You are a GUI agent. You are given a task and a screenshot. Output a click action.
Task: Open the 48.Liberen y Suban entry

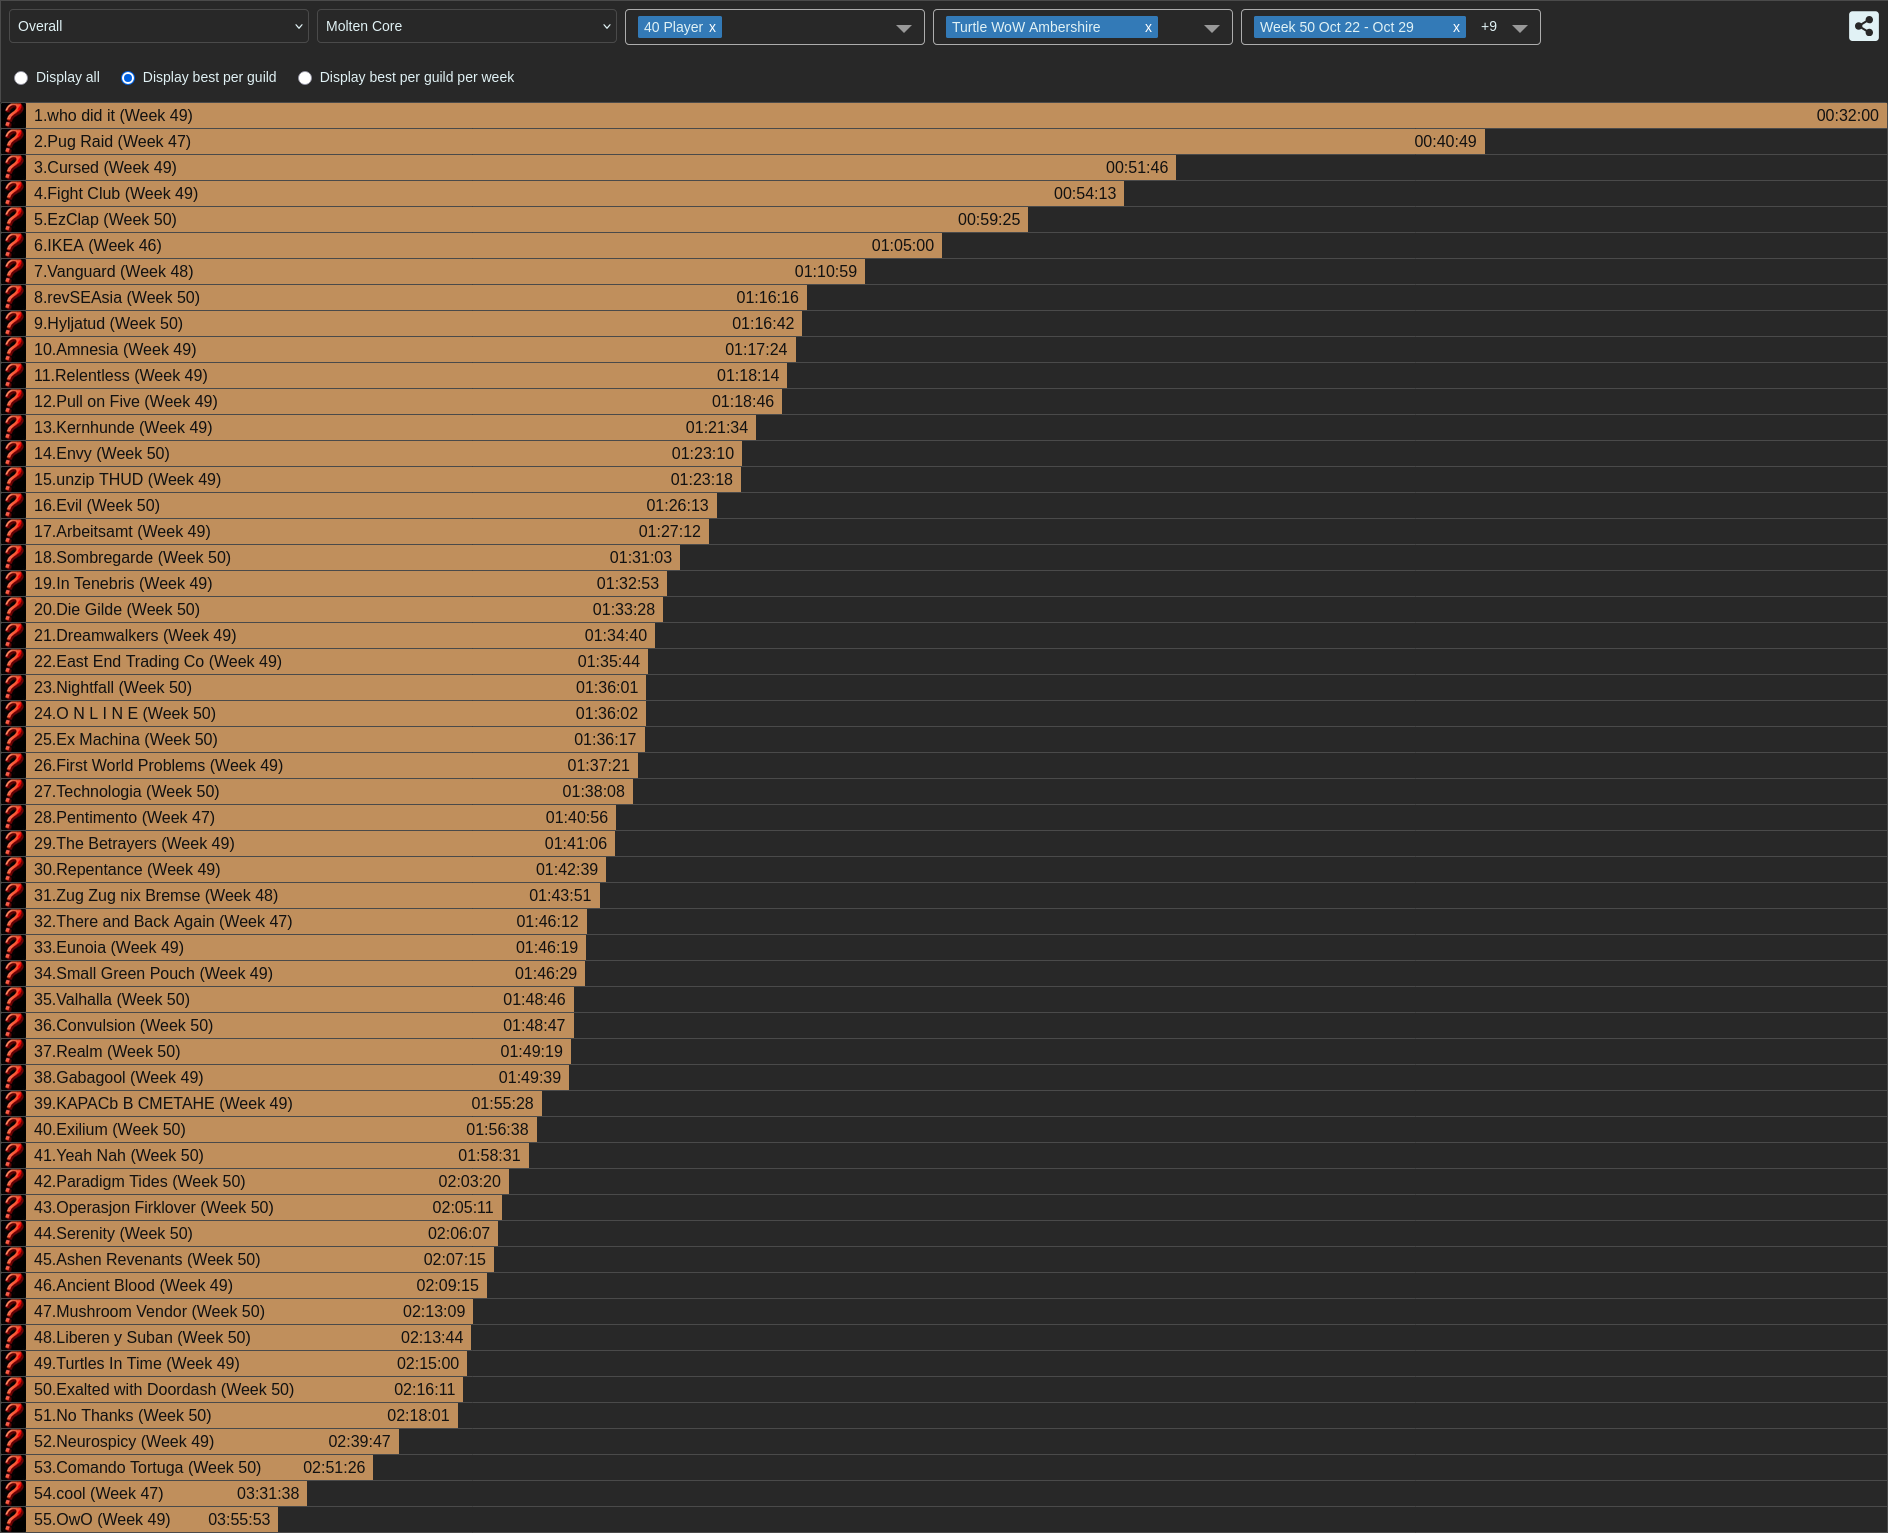pos(142,1337)
